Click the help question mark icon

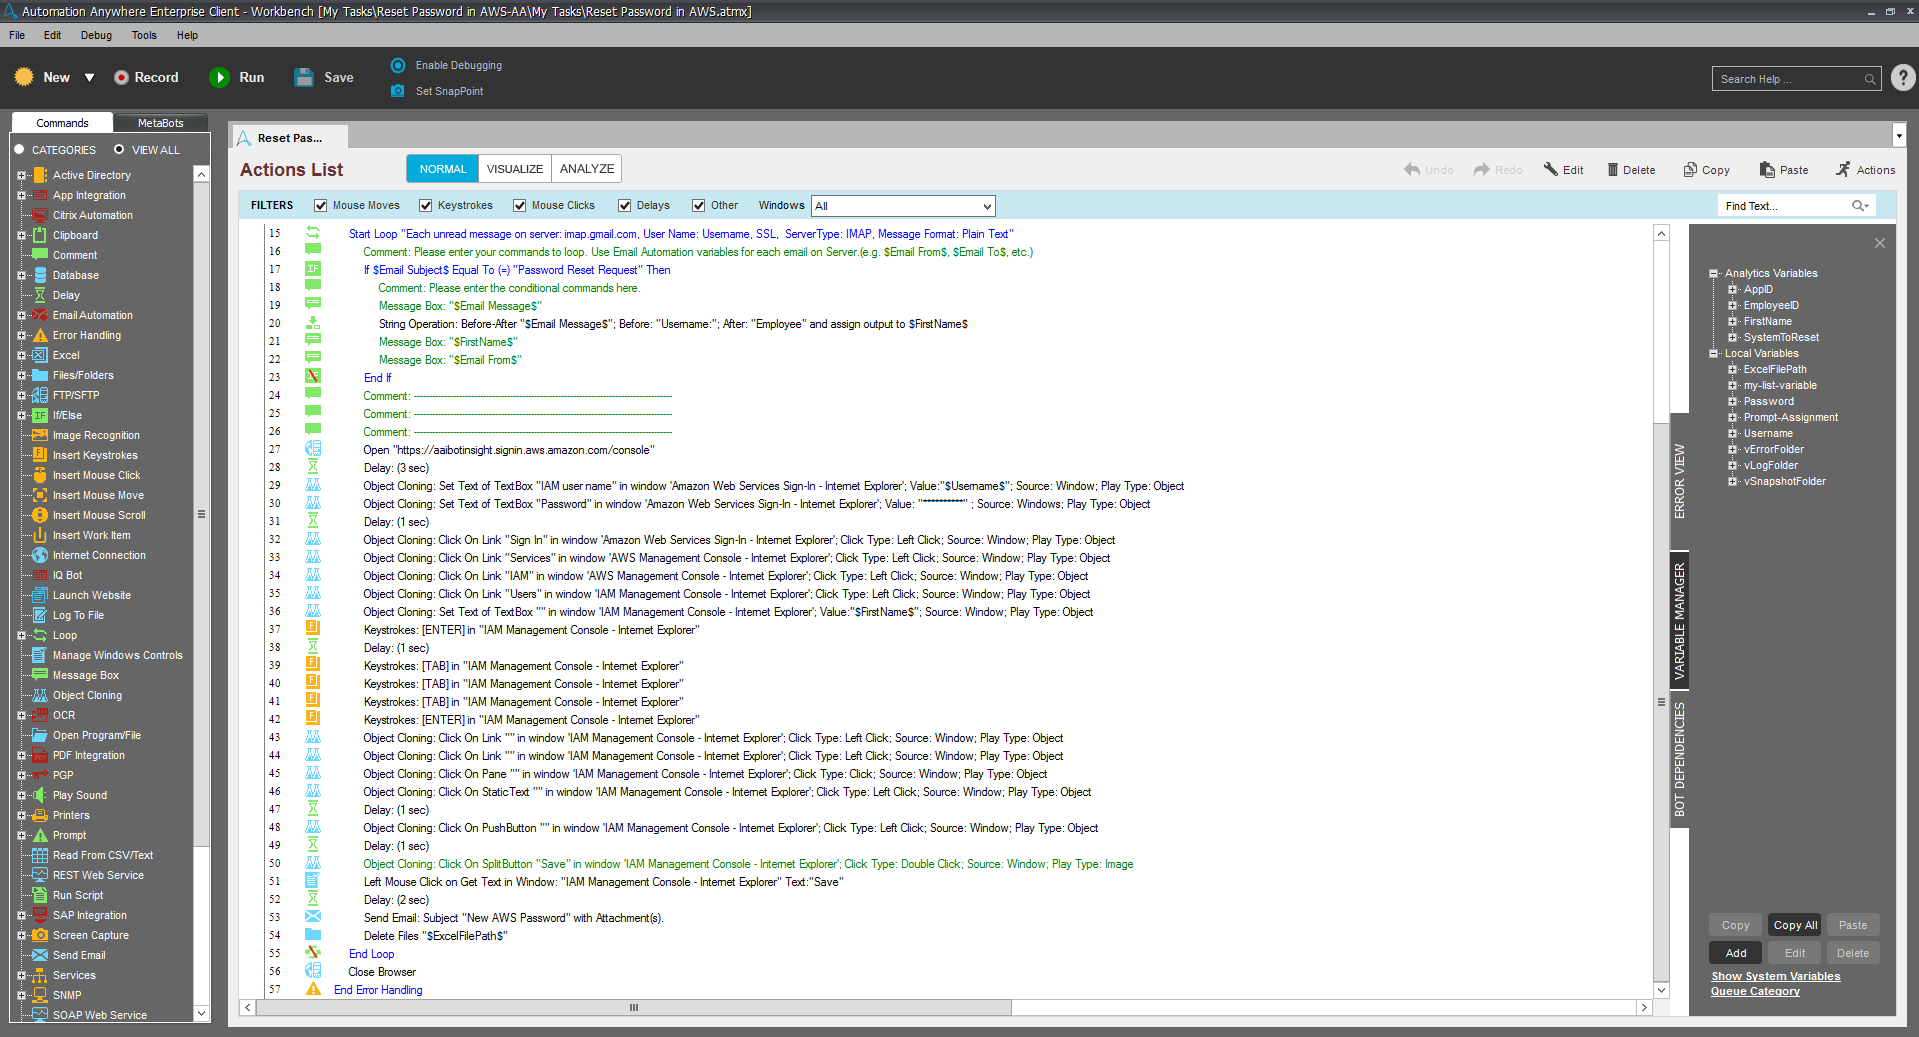[x=1903, y=78]
